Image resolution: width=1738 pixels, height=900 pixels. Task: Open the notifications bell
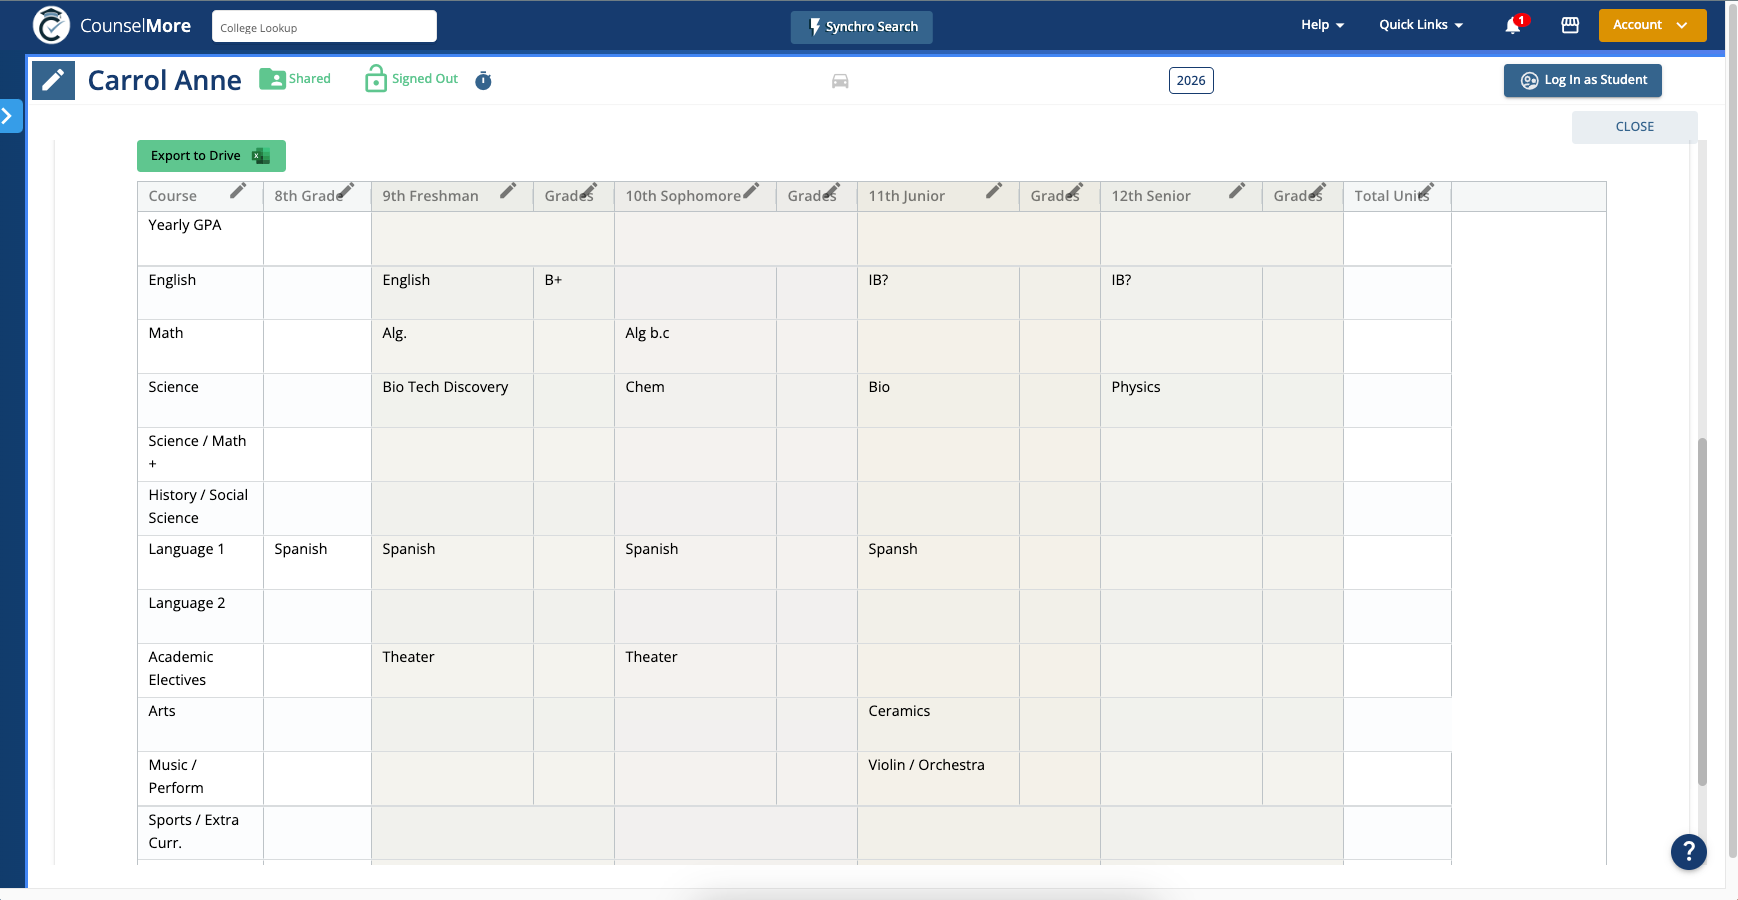pos(1513,26)
